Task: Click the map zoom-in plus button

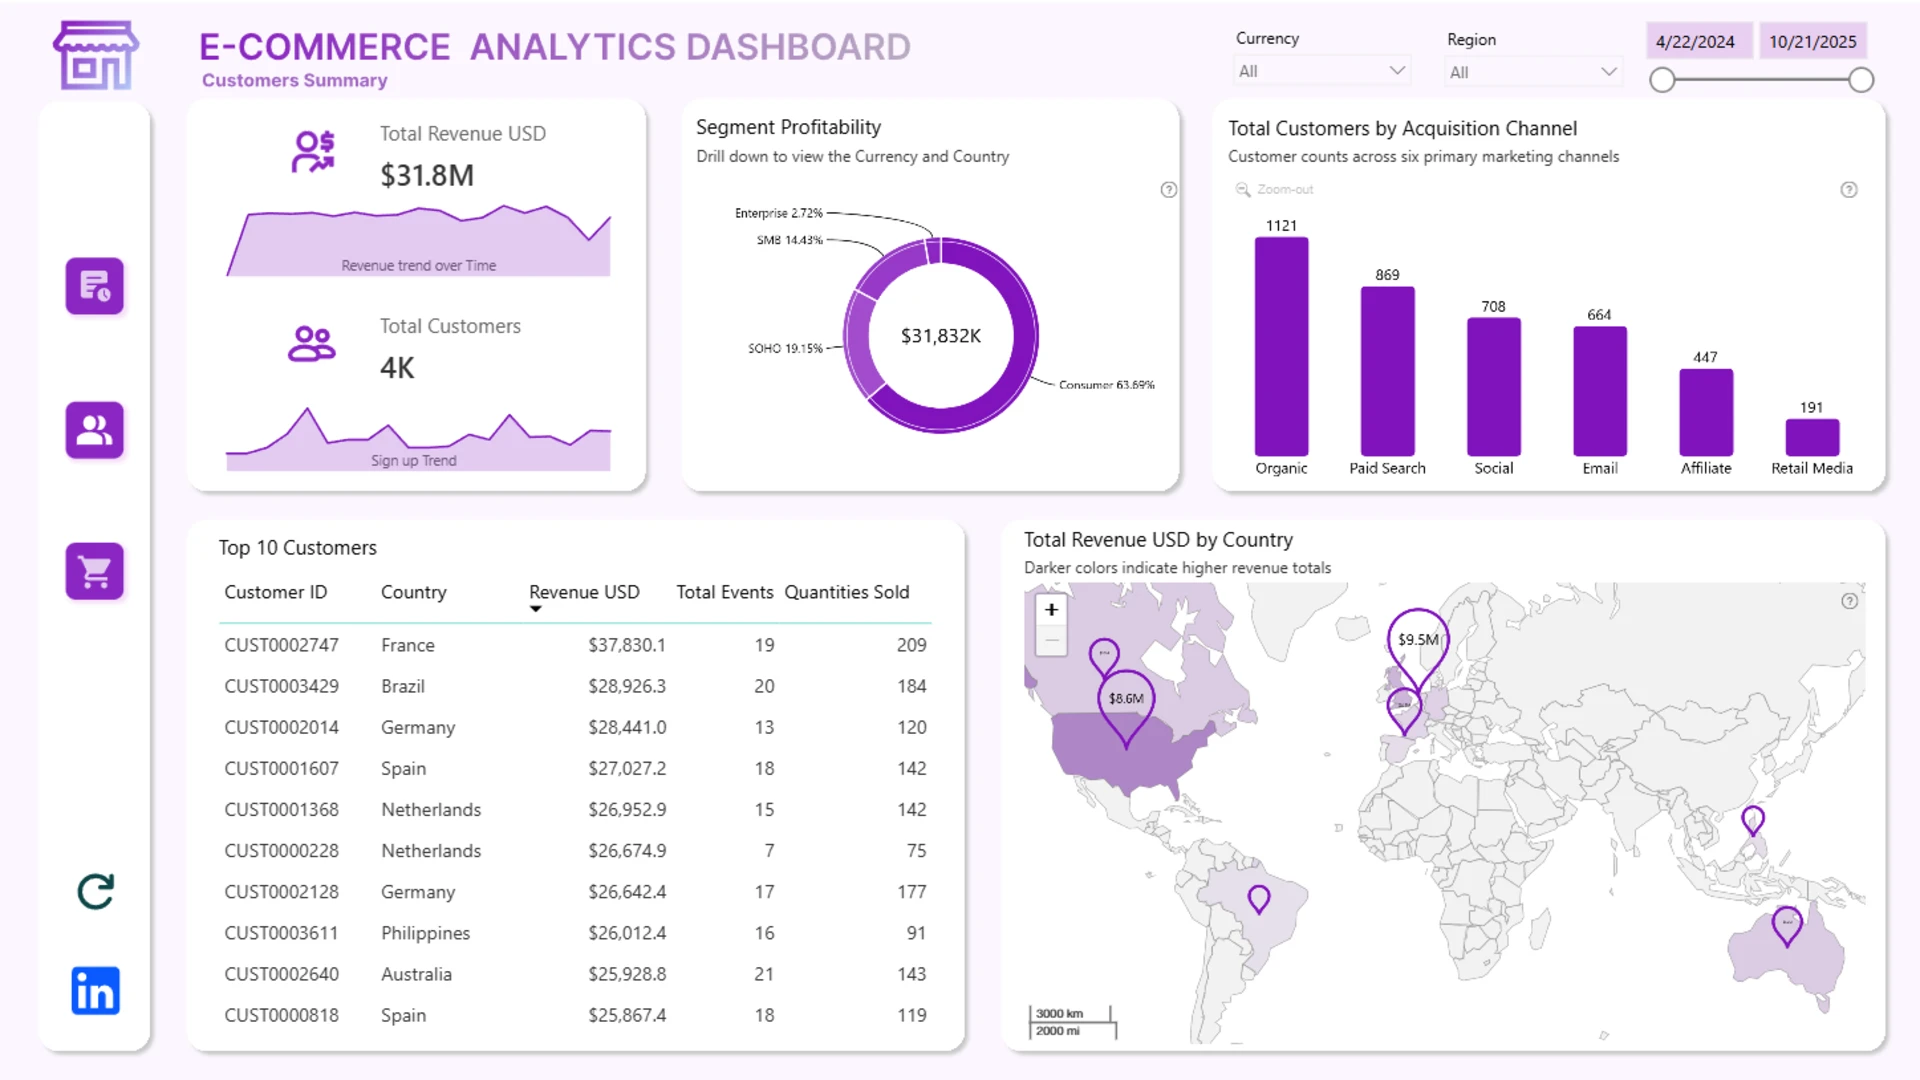Action: tap(1051, 609)
